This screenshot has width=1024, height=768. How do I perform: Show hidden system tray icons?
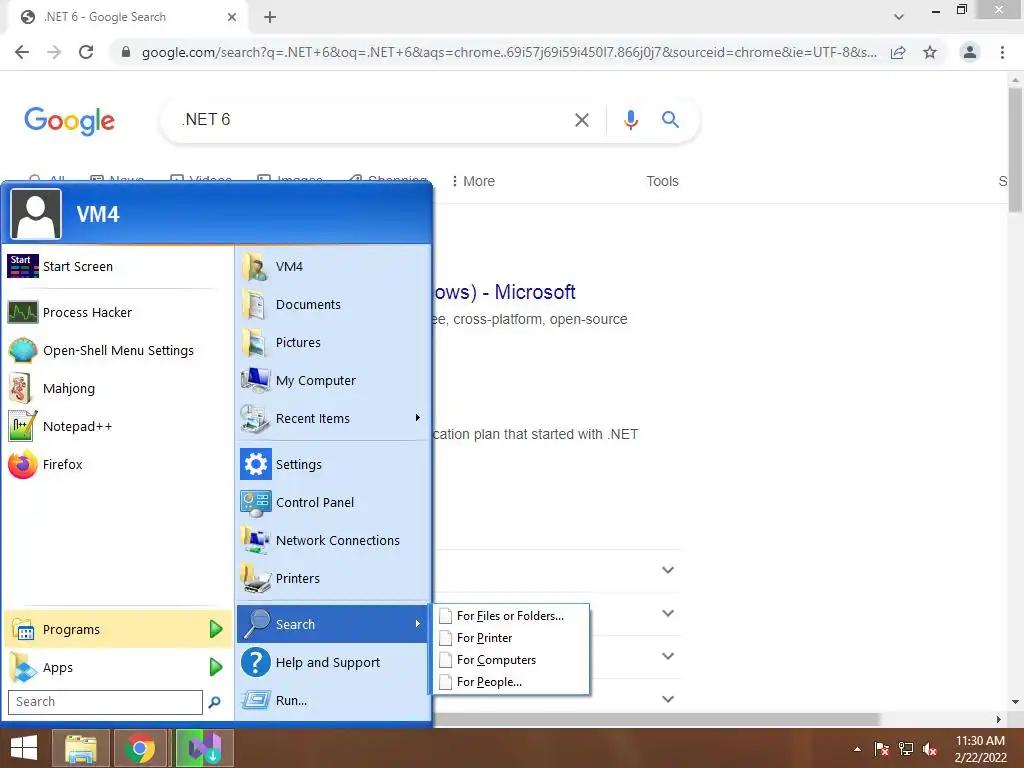[x=857, y=749]
